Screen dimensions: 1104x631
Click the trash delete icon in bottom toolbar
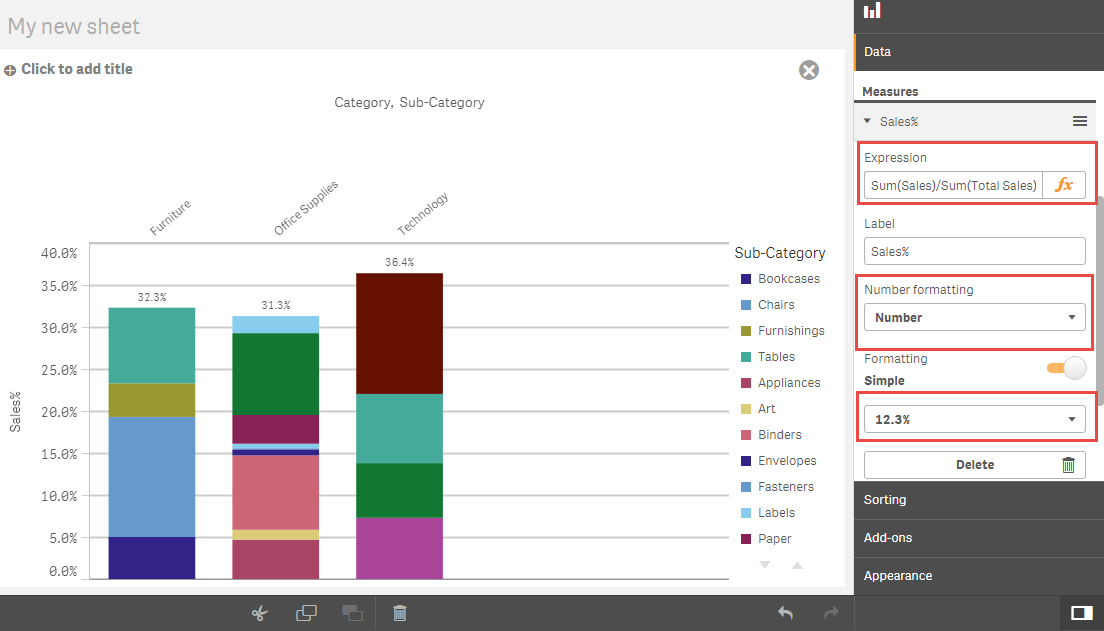click(x=400, y=613)
